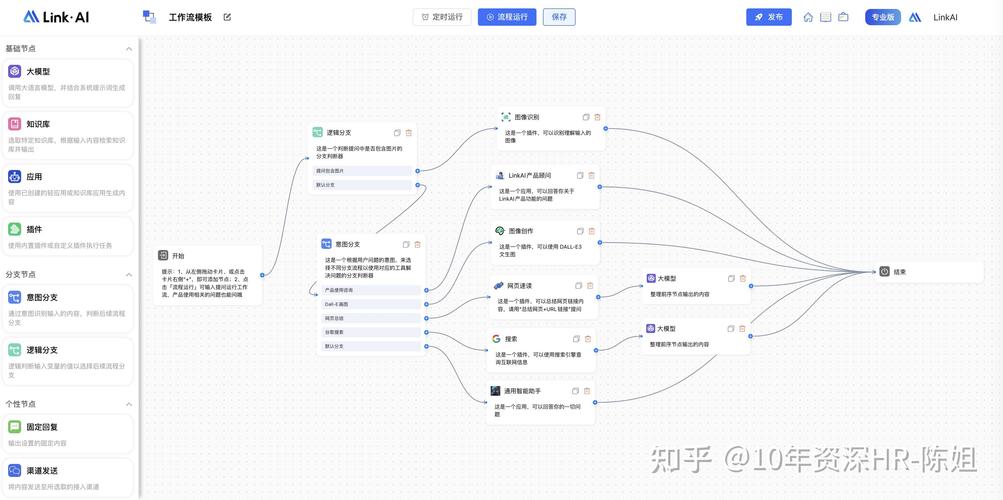Select the 插件 node card

pyautogui.click(x=68, y=237)
